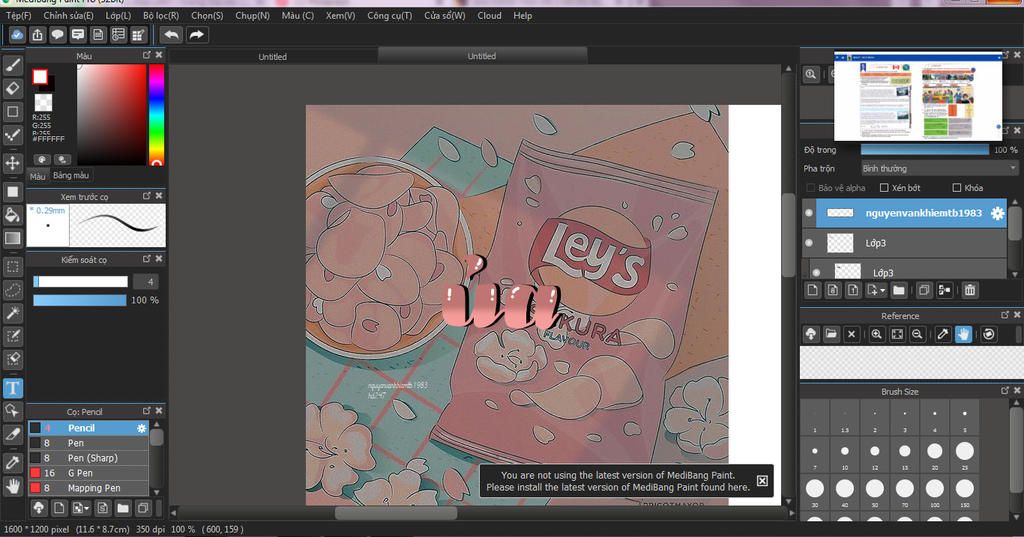Select the Pen (Sharp) brush

coord(88,457)
